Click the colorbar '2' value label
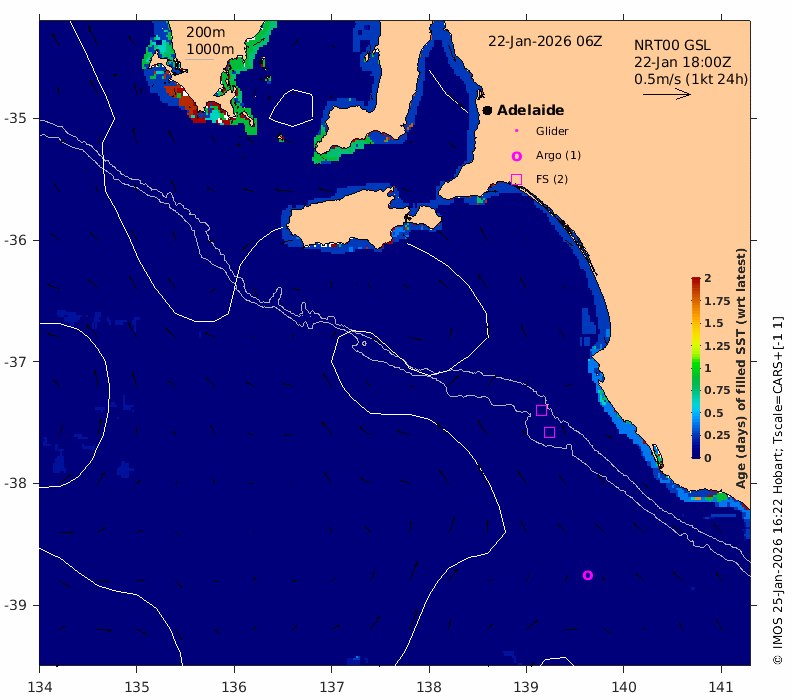 (708, 278)
